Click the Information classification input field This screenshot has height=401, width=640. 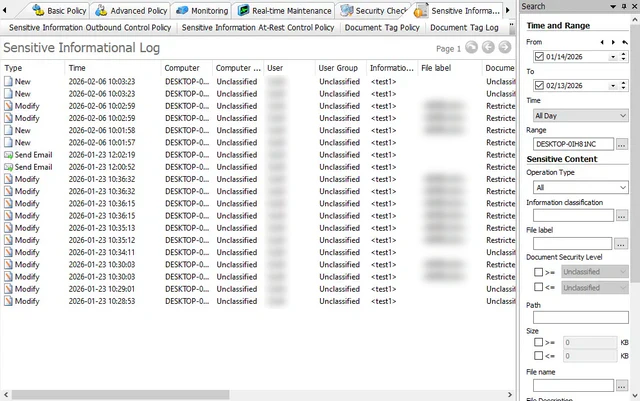573,216
